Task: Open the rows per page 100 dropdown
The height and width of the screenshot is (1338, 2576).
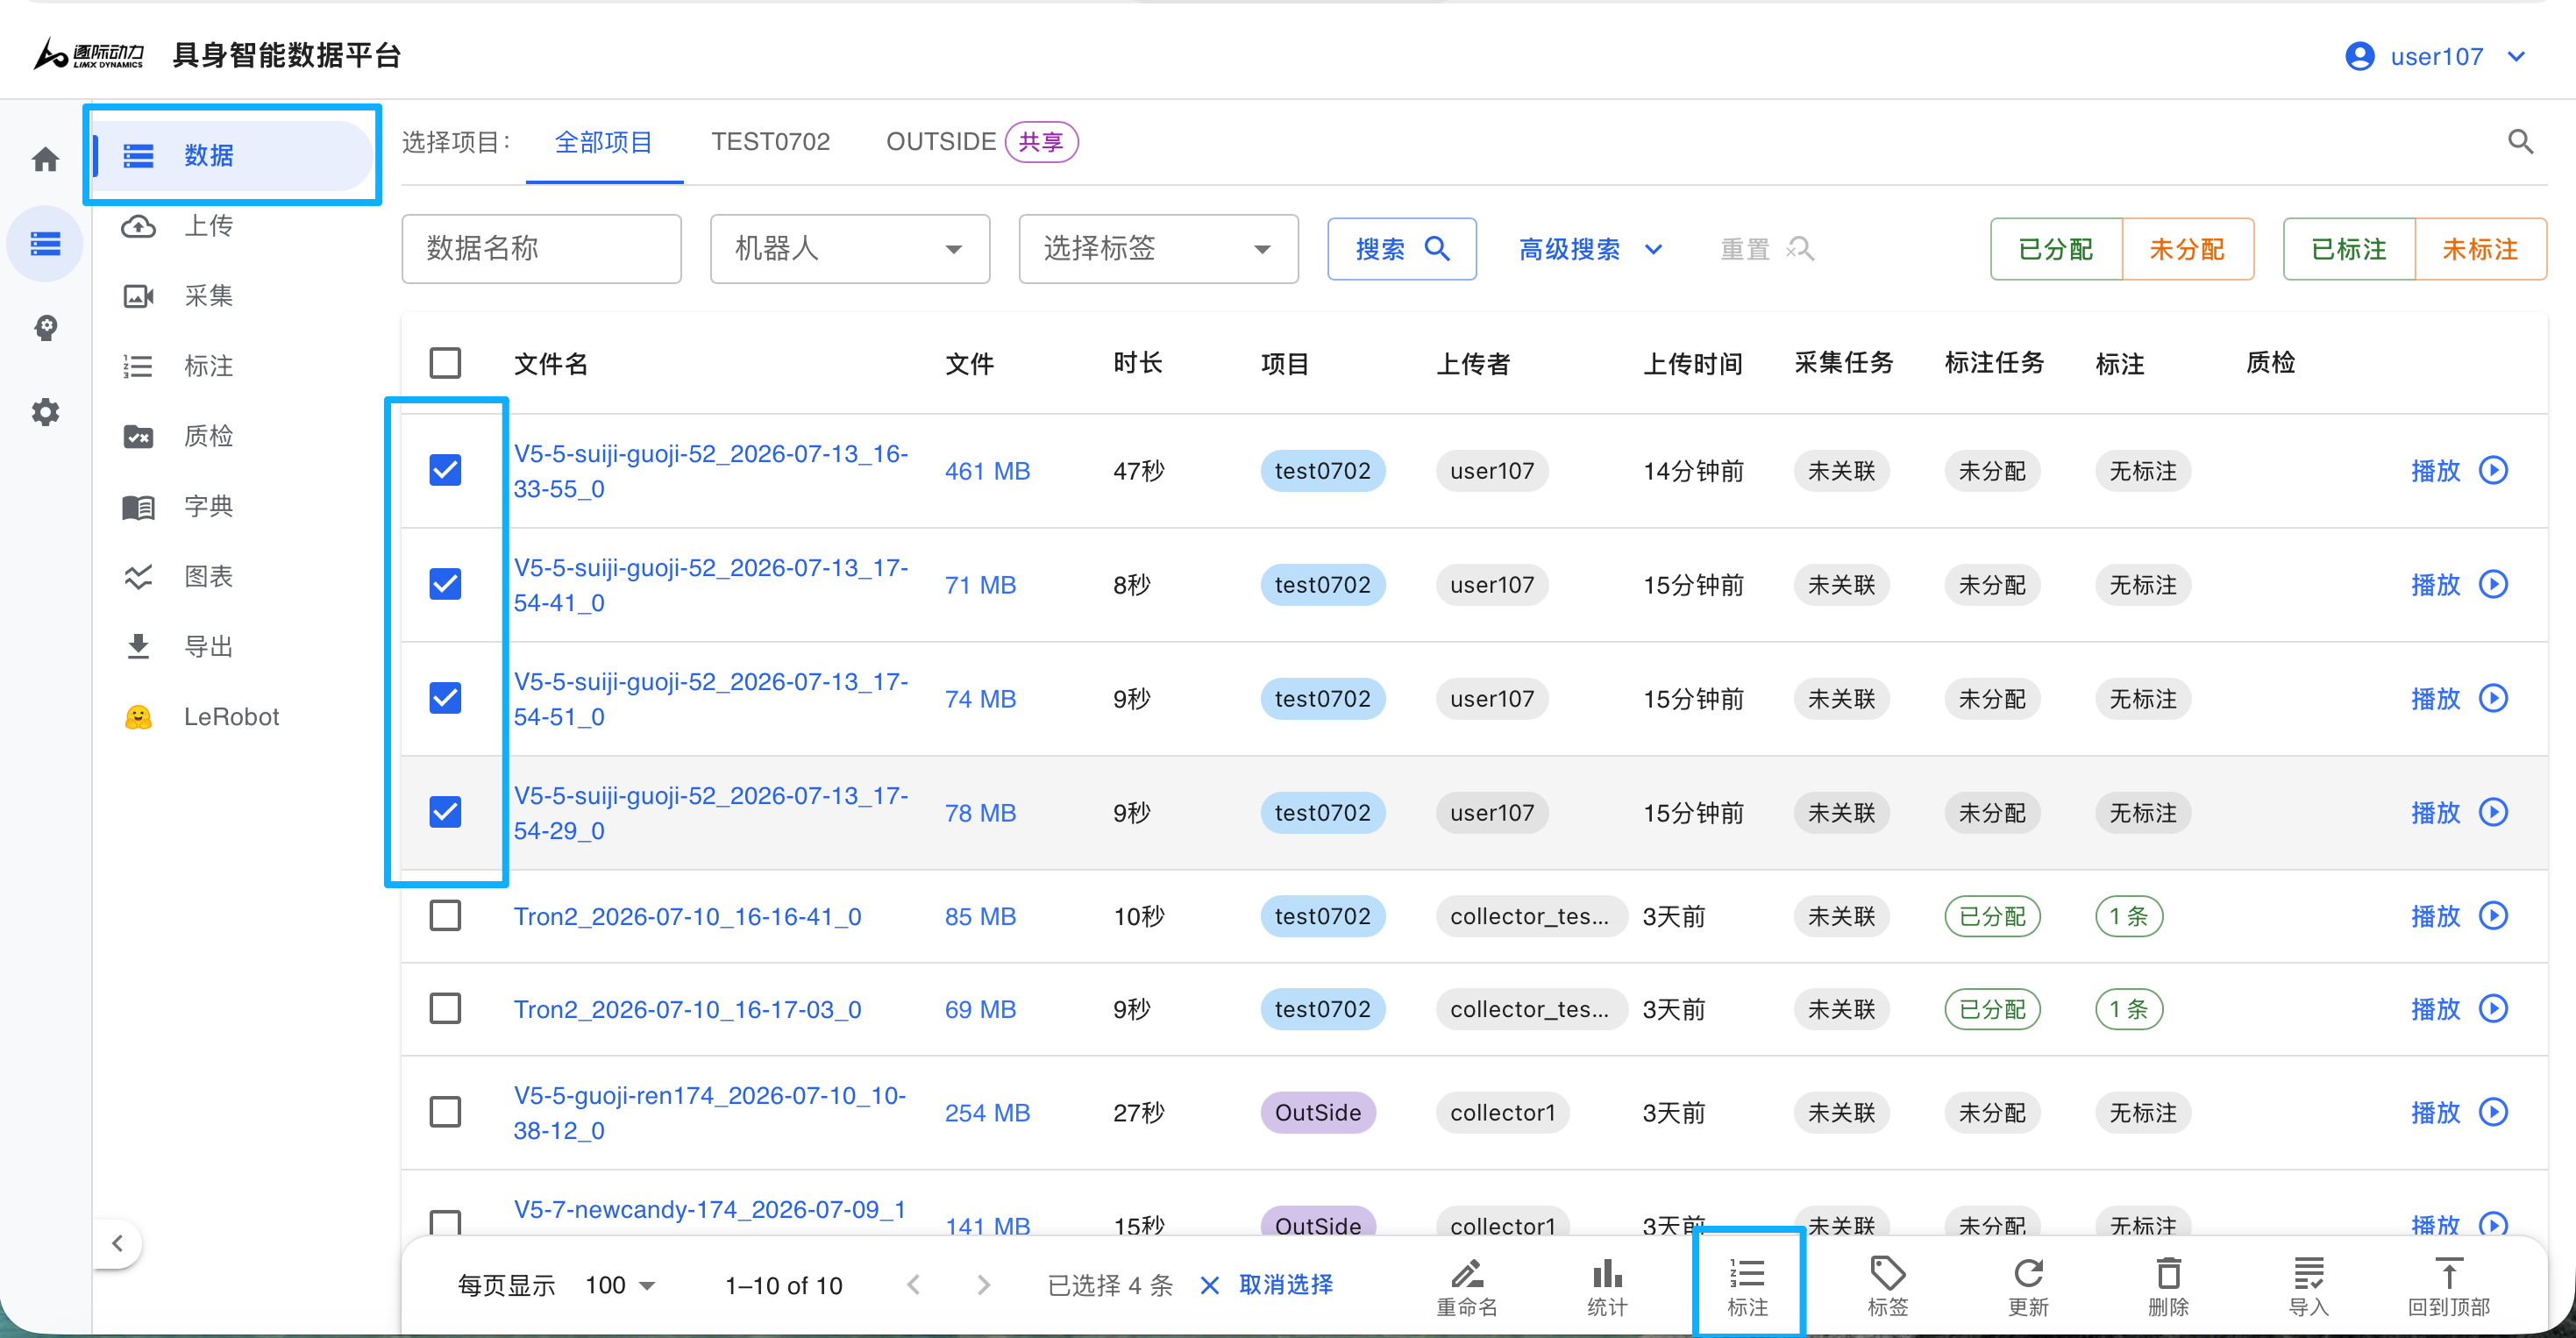Action: click(x=620, y=1285)
